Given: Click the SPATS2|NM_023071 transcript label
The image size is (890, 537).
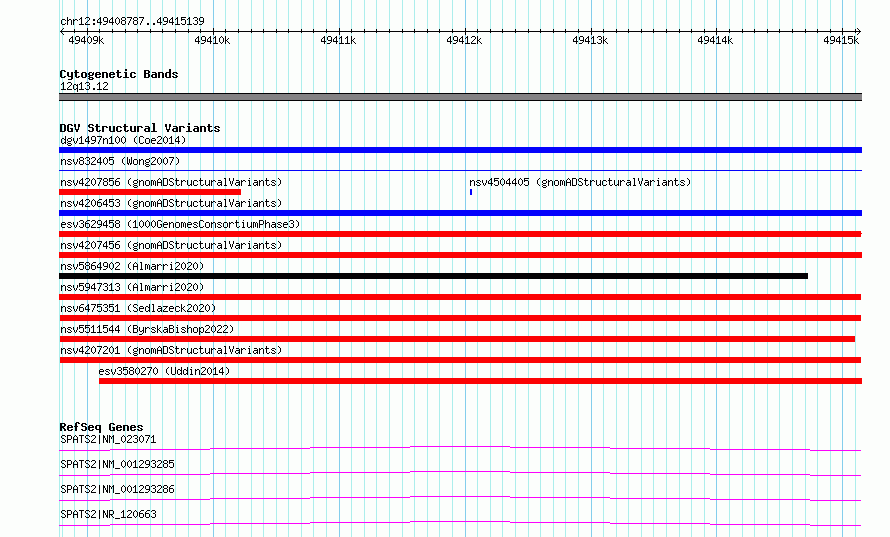Looking at the screenshot, I should (x=108, y=439).
